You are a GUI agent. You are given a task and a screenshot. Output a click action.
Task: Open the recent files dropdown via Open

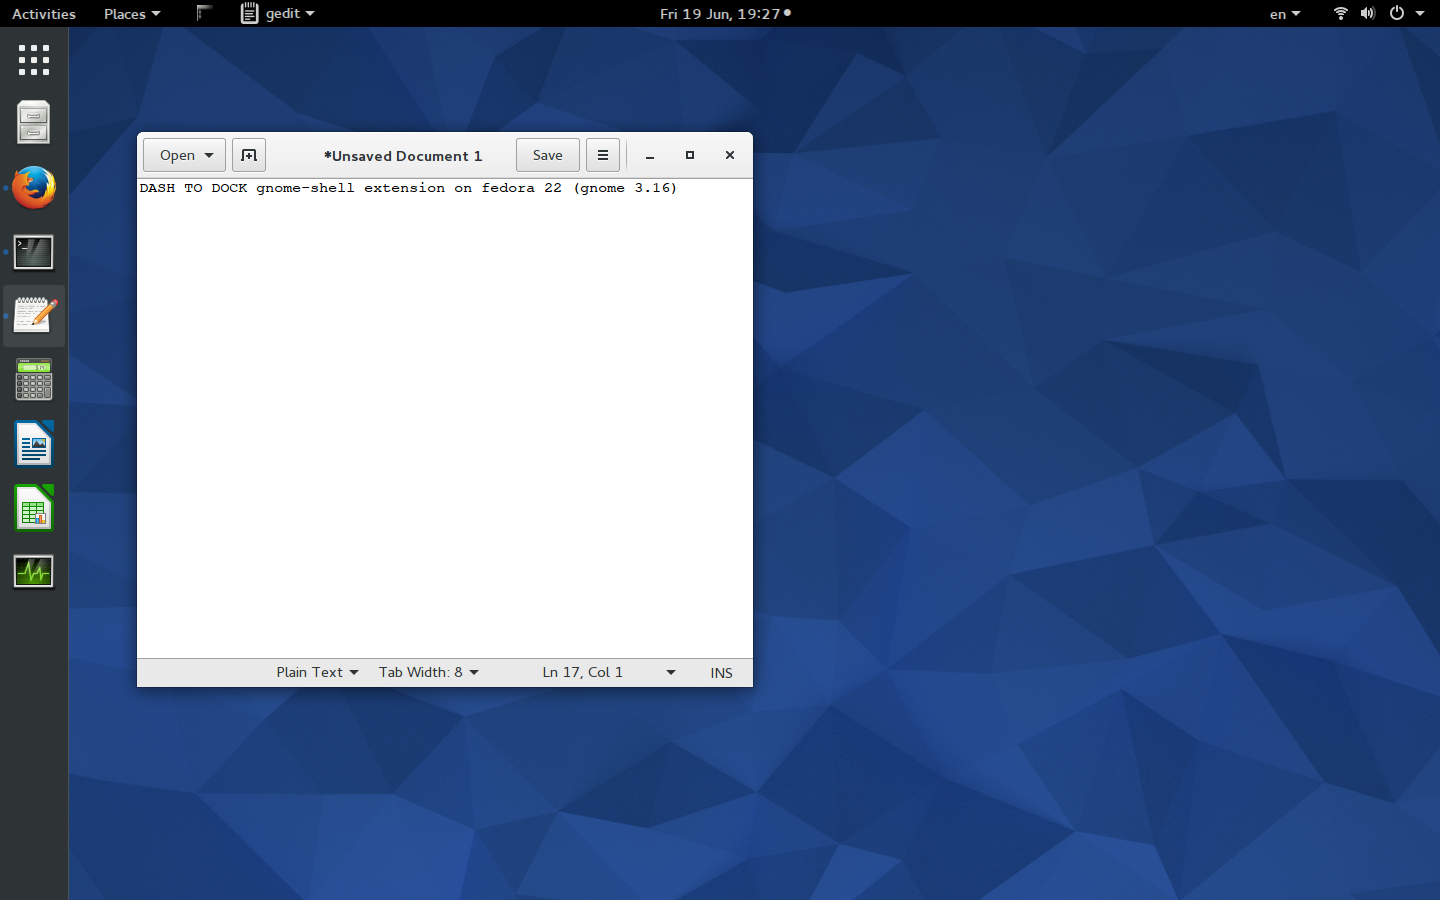click(185, 155)
